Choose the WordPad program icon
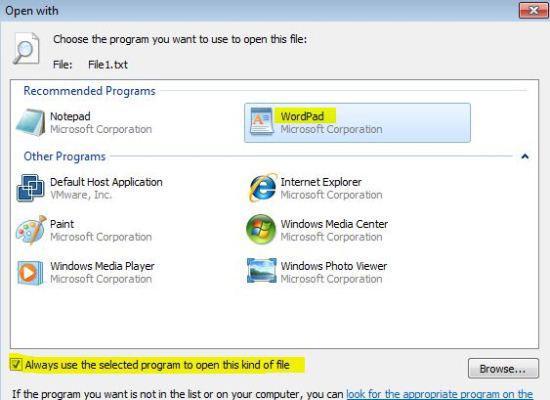550x400 pixels. 262,121
